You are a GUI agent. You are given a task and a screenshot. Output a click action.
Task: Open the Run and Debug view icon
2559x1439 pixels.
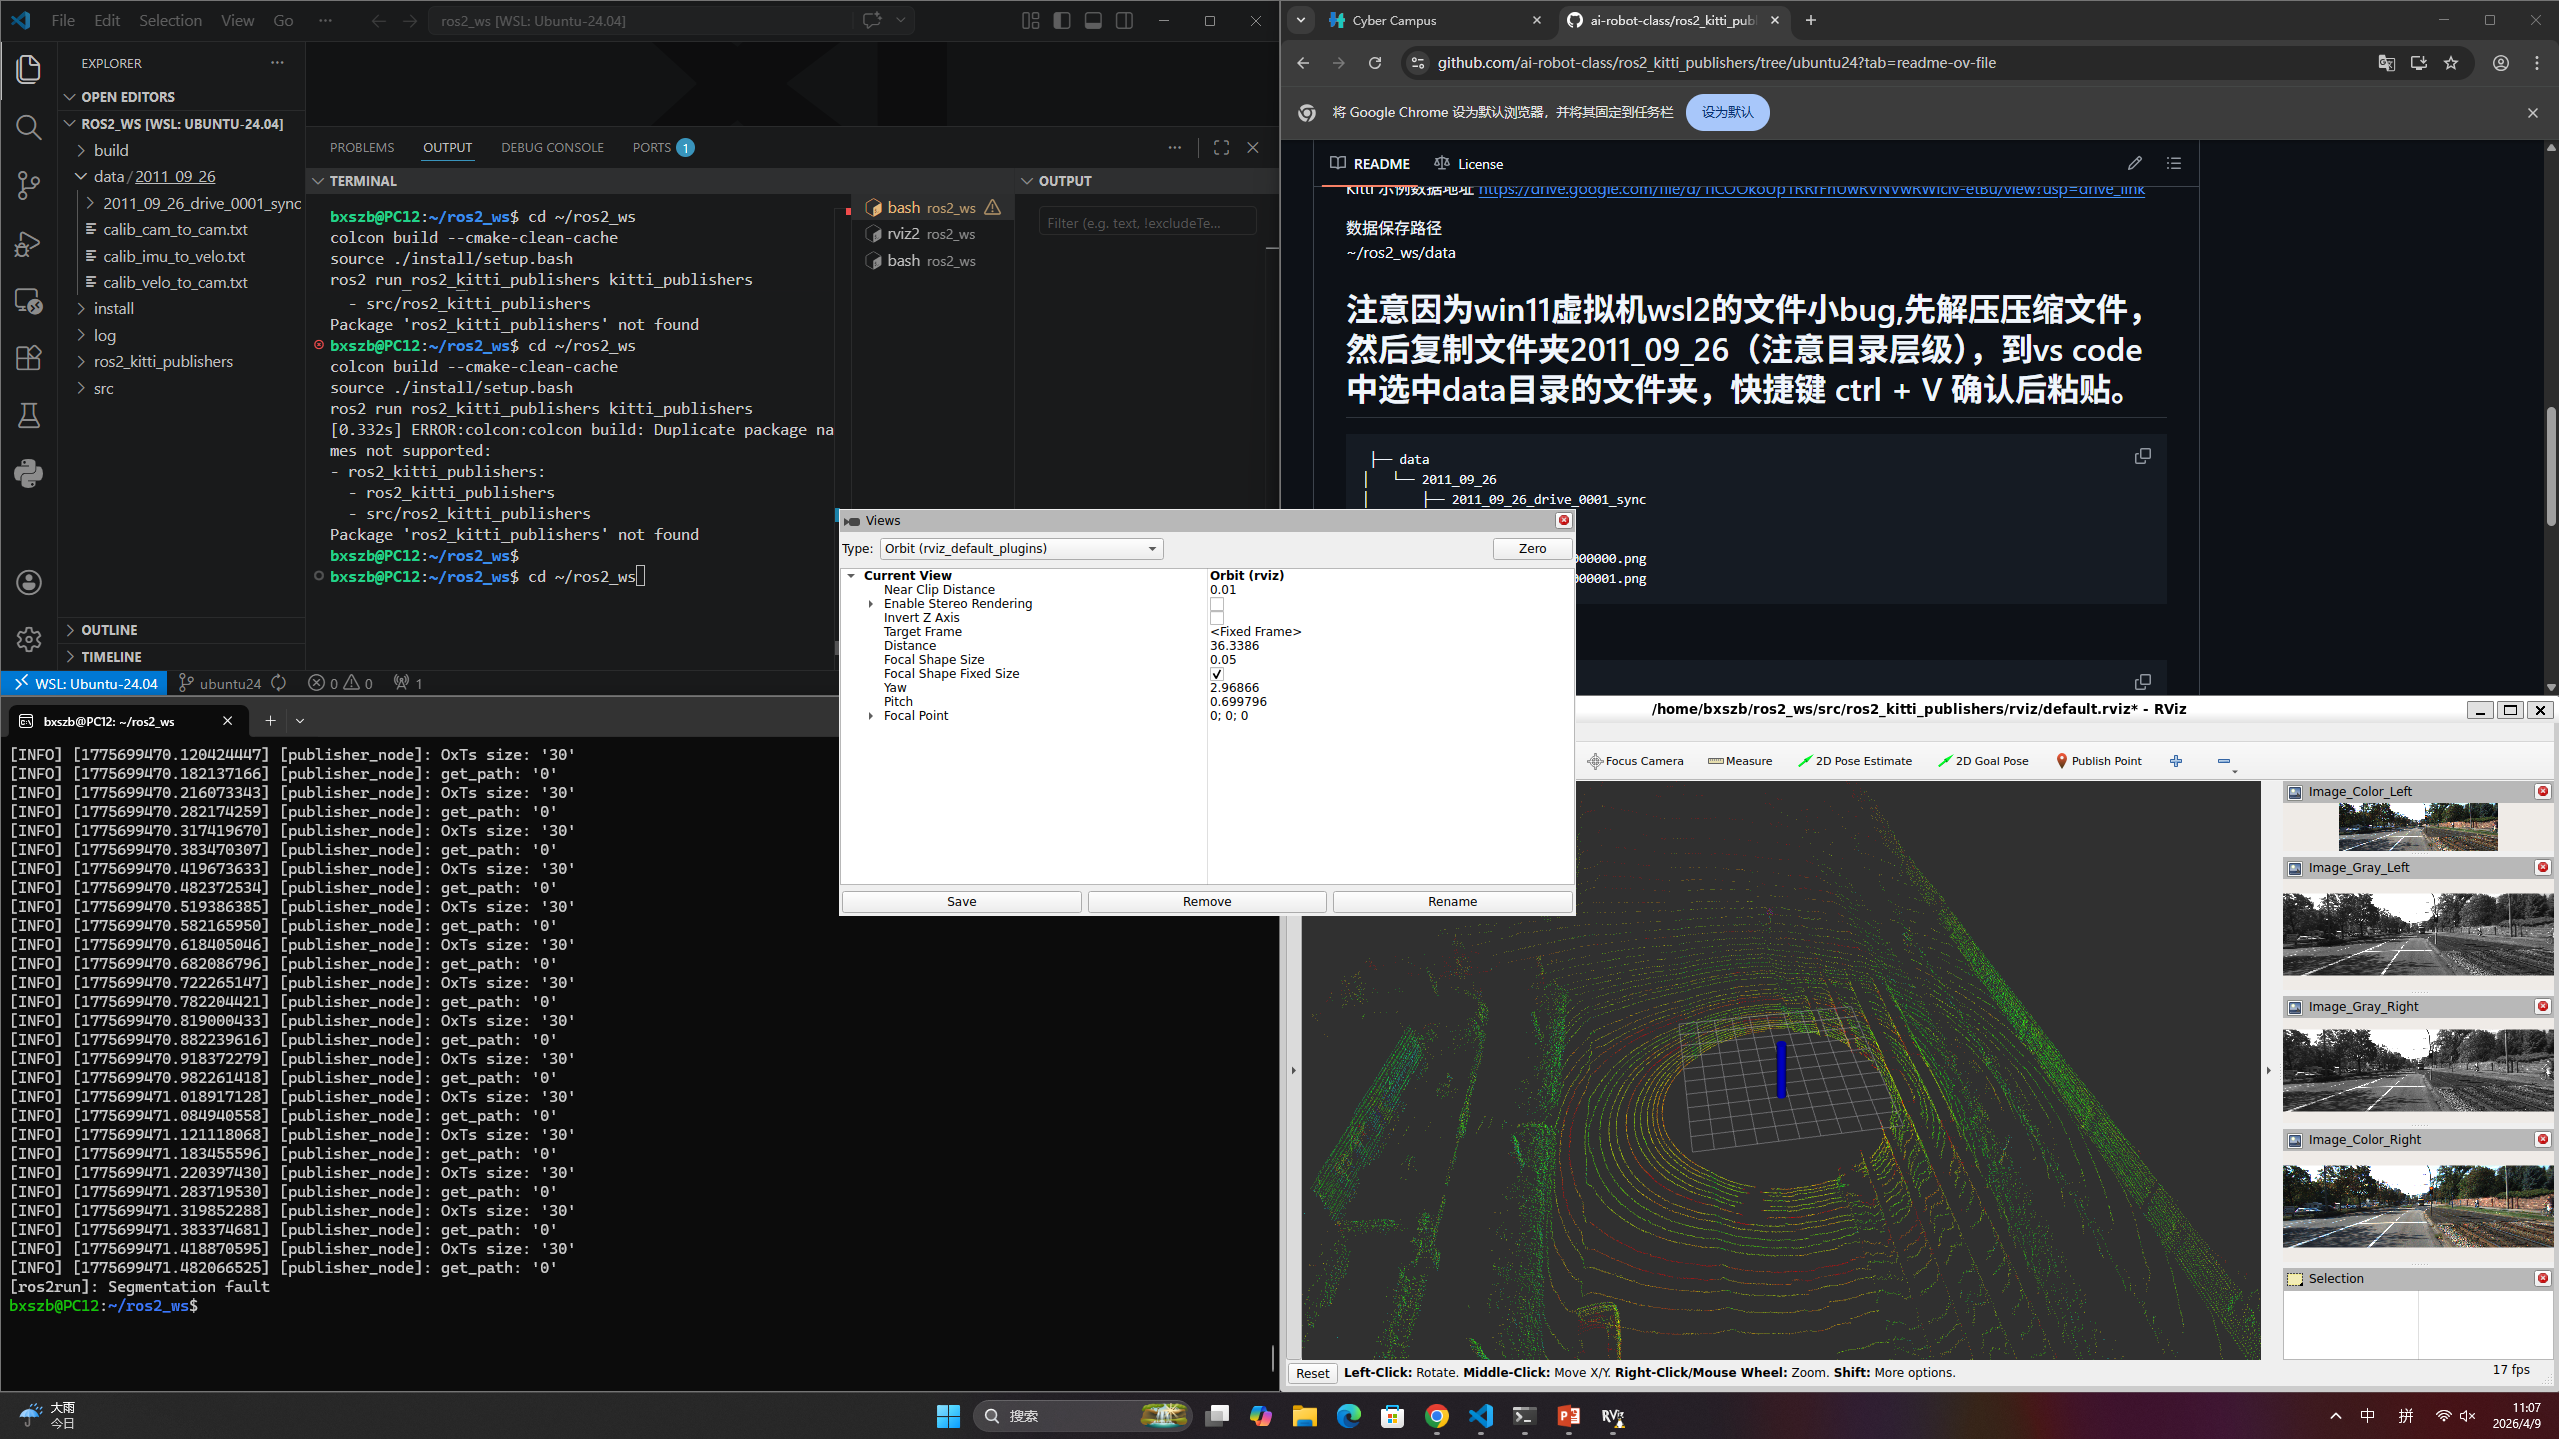(x=28, y=243)
